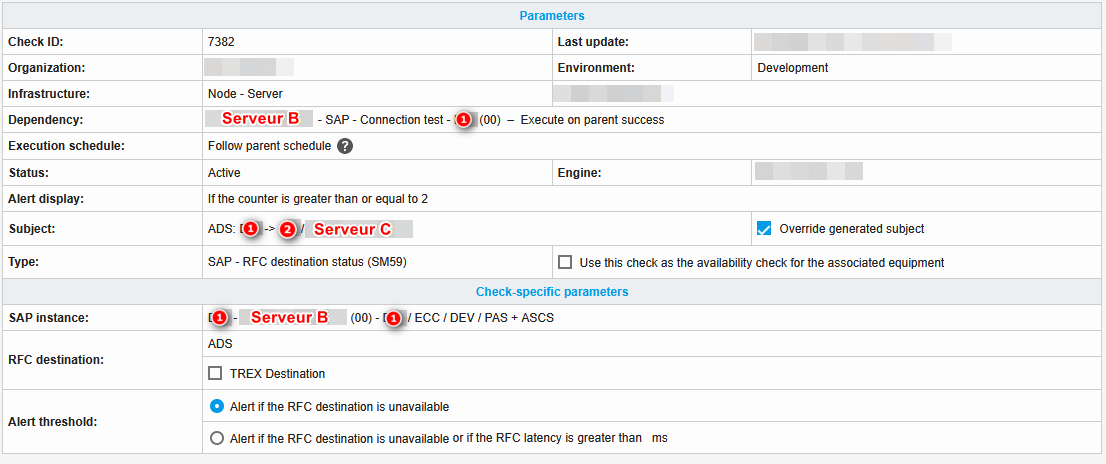
Task: Choose the RFC latency greater than option
Action: (x=217, y=438)
